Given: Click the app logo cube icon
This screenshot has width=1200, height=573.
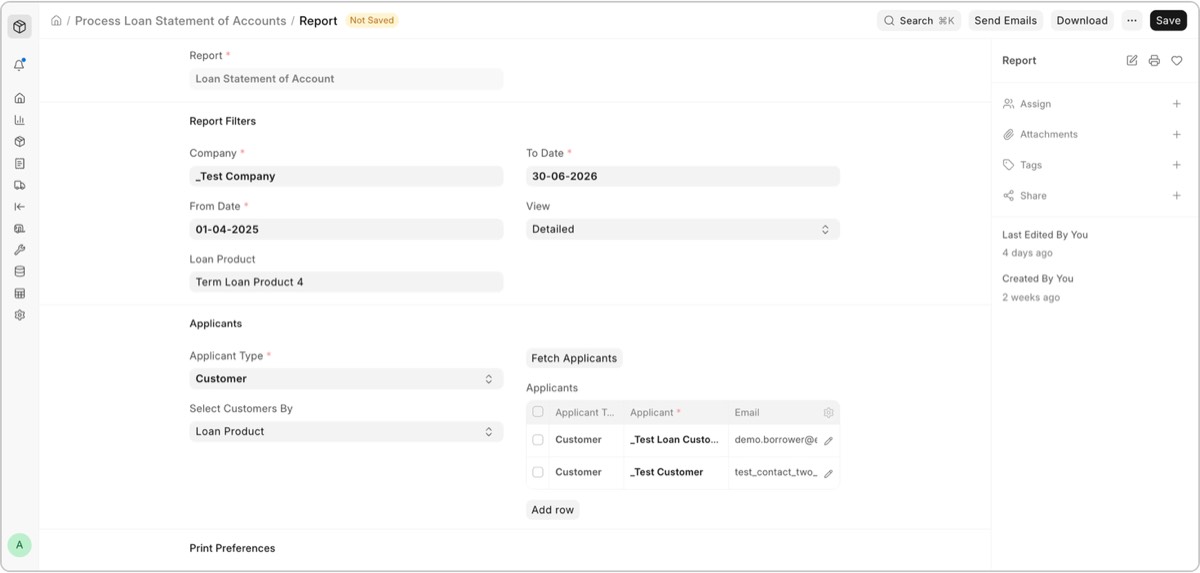Looking at the screenshot, I should pyautogui.click(x=19, y=26).
